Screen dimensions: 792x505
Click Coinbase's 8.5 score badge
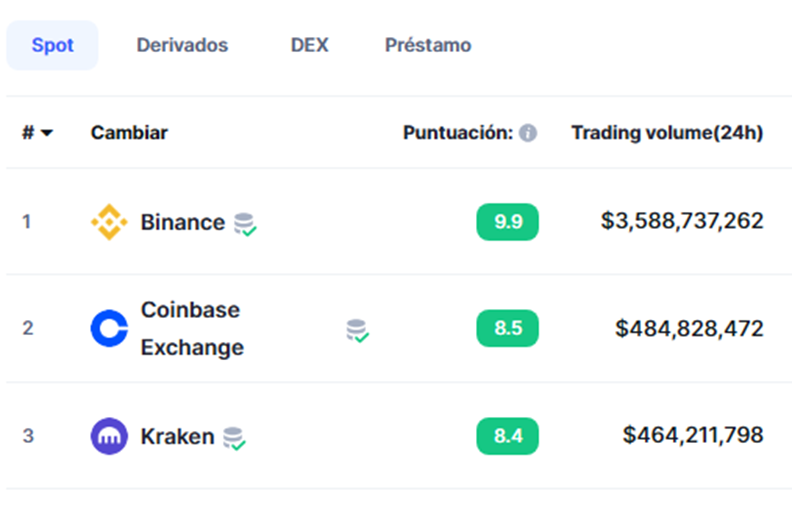click(508, 328)
